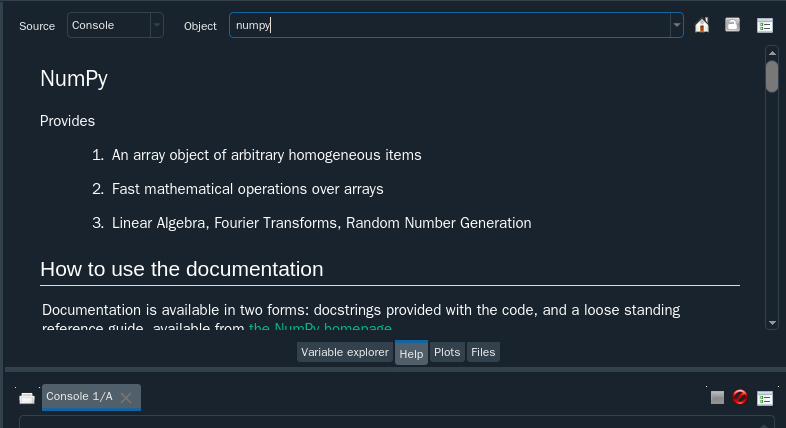Open the NumPy homepage link
Viewport: 786px width, 428px height.
point(320,328)
